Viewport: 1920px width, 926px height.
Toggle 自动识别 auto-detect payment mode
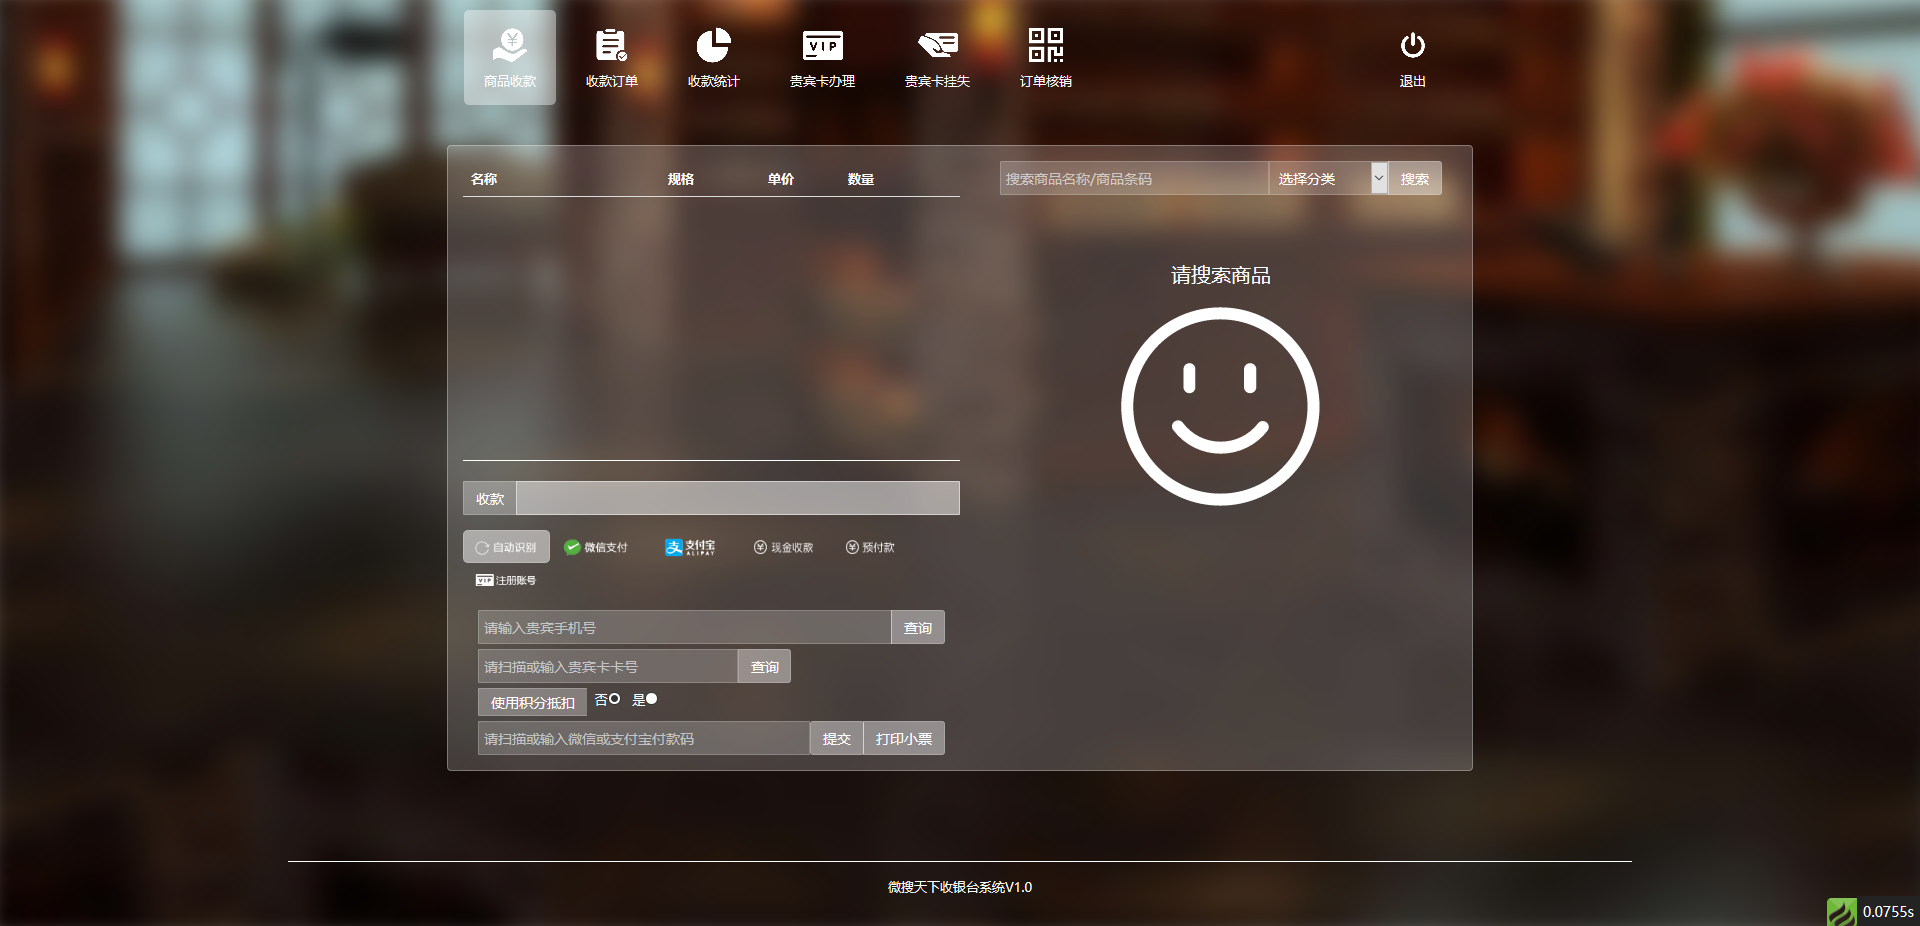[x=506, y=547]
